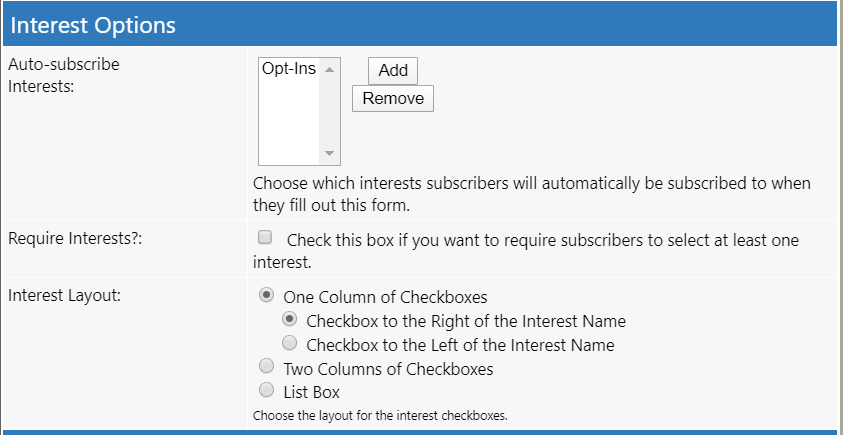Choose Checkbox to the Left radio button
The height and width of the screenshot is (435, 843).
[x=289, y=343]
